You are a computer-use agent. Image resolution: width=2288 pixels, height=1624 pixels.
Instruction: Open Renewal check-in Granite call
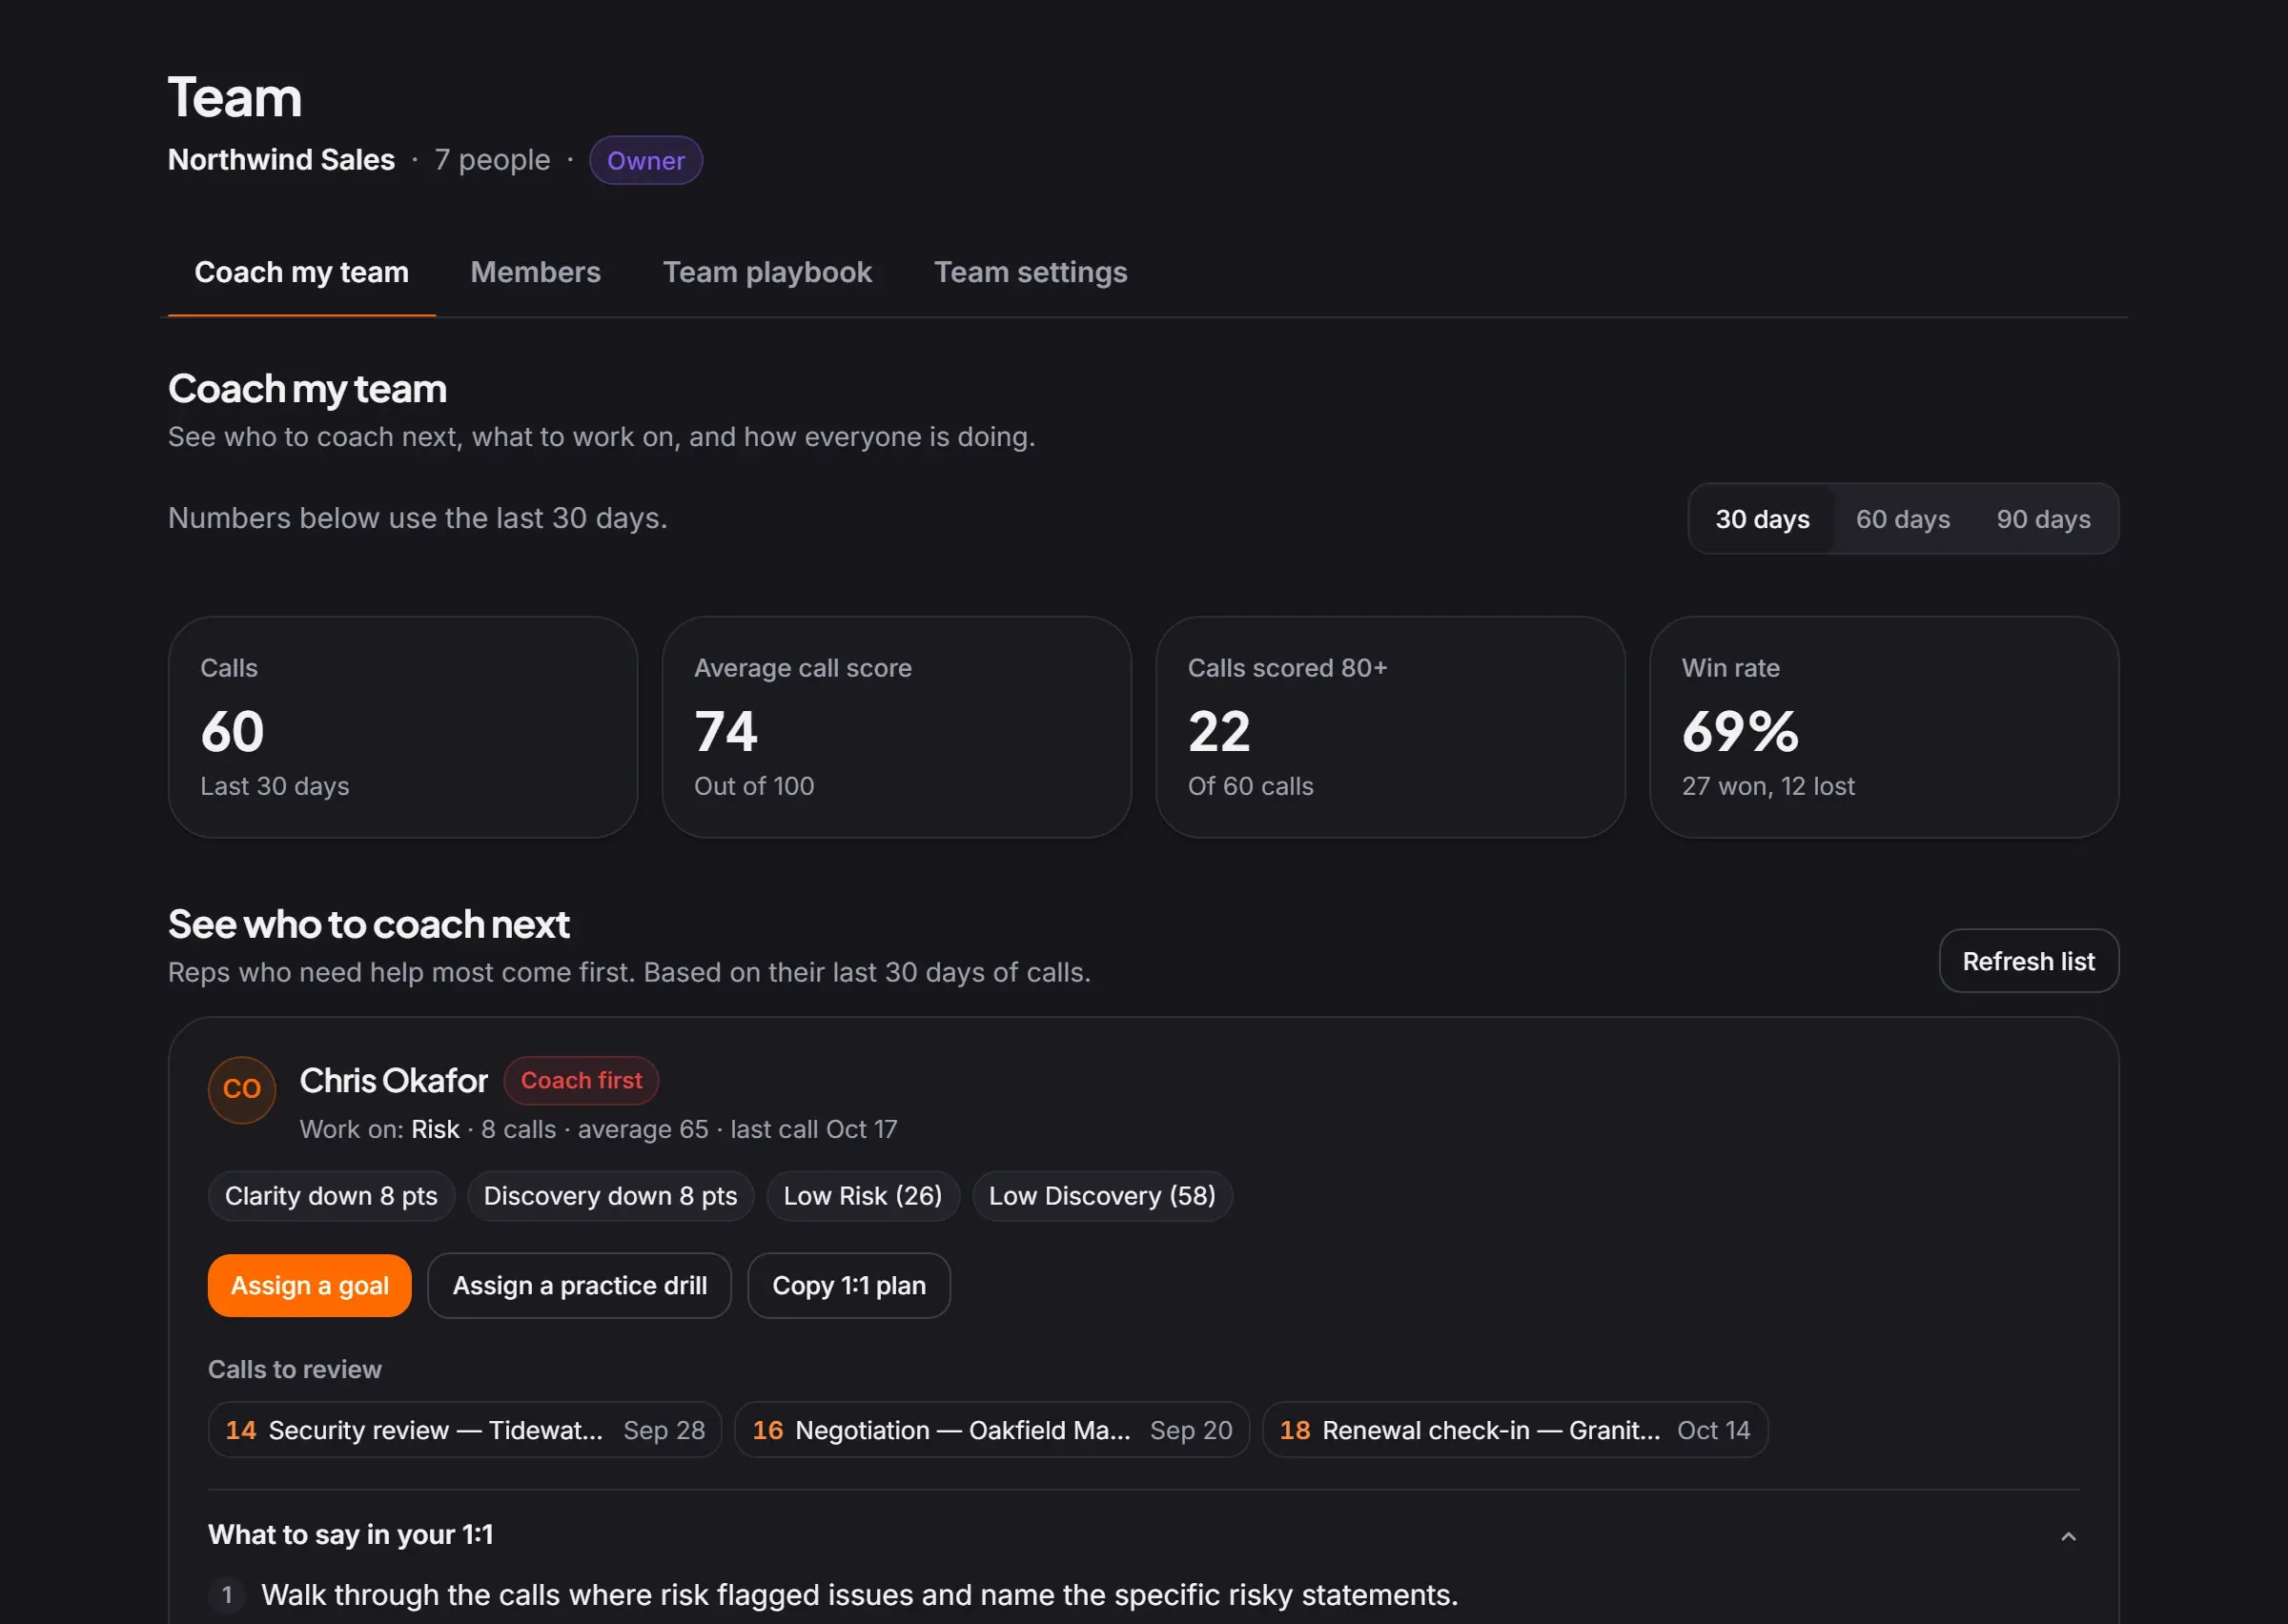(x=1514, y=1429)
